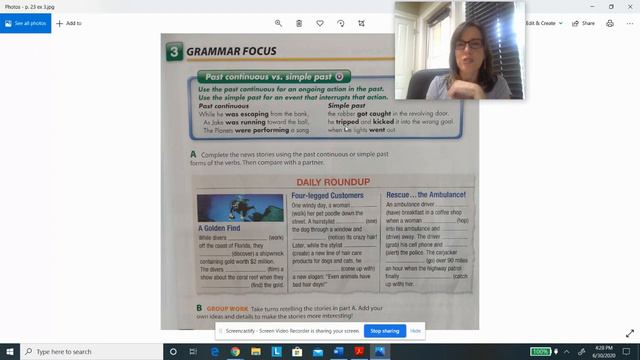The width and height of the screenshot is (640, 360).
Task: Open Cortana circle icon on taskbar
Action: pyautogui.click(x=173, y=351)
